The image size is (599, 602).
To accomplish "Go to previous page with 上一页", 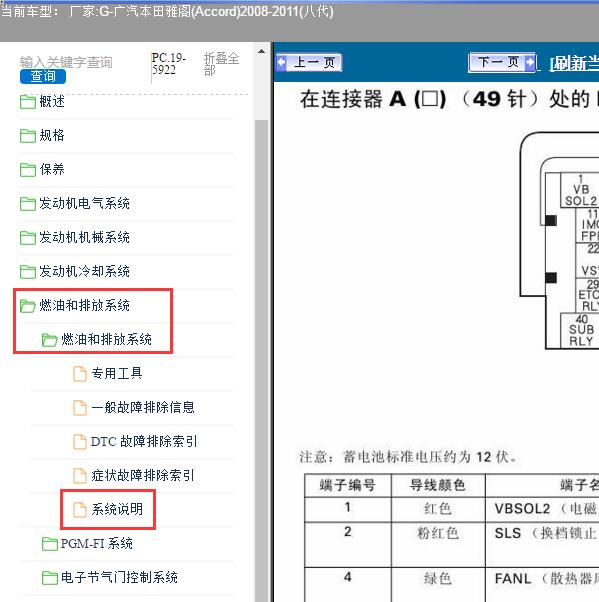I will tap(309, 62).
